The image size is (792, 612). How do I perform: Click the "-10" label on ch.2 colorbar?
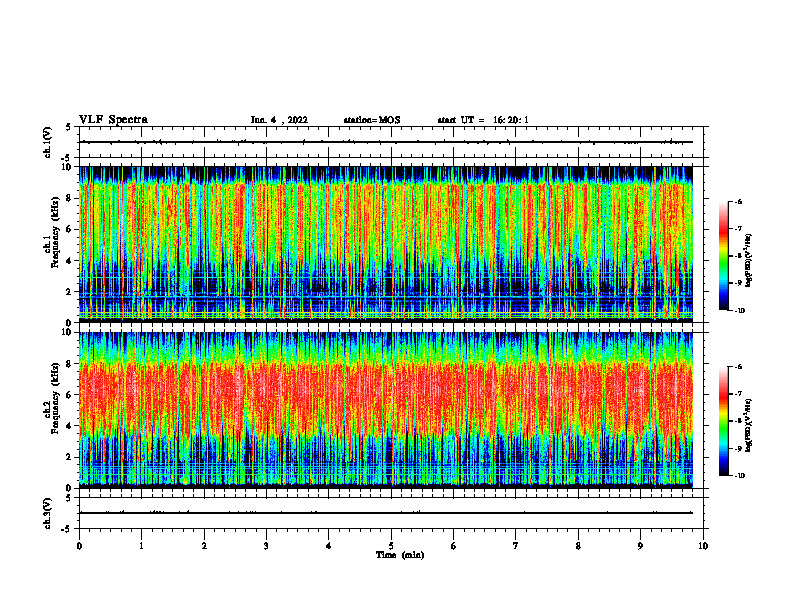[739, 476]
